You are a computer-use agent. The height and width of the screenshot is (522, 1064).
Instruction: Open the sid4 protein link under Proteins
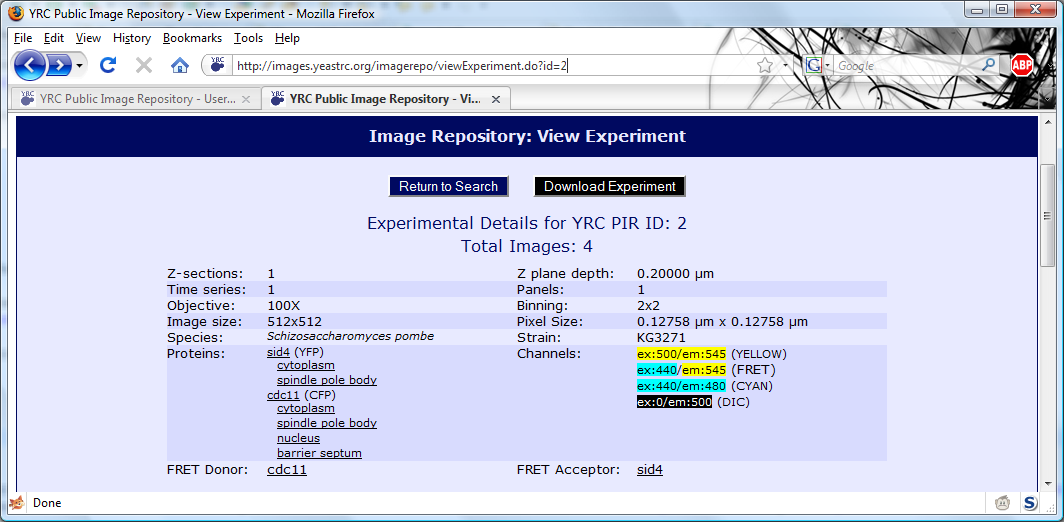coord(278,352)
